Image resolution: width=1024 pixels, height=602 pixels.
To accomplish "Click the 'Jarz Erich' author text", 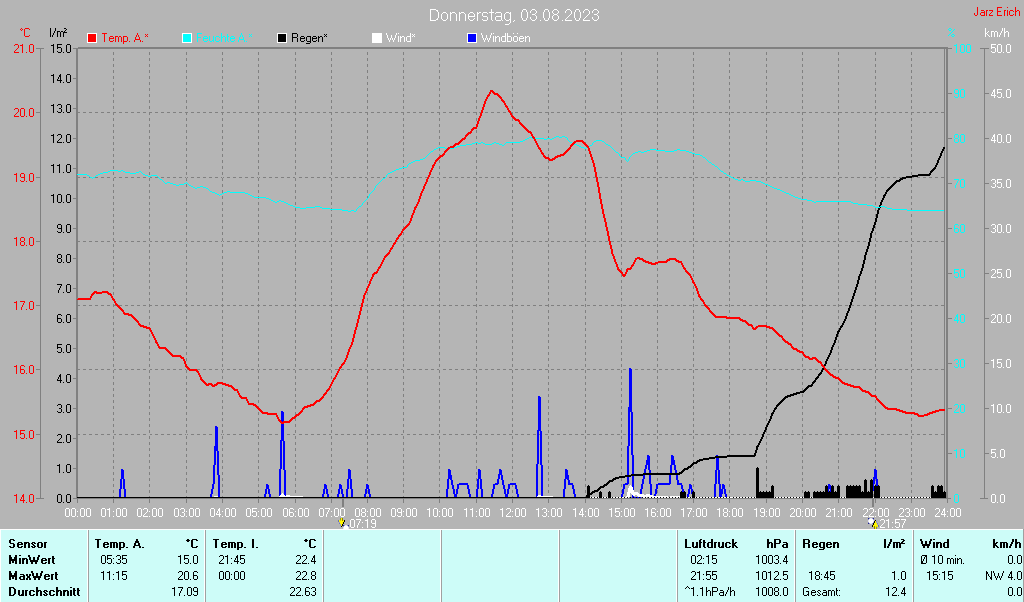I will point(997,12).
